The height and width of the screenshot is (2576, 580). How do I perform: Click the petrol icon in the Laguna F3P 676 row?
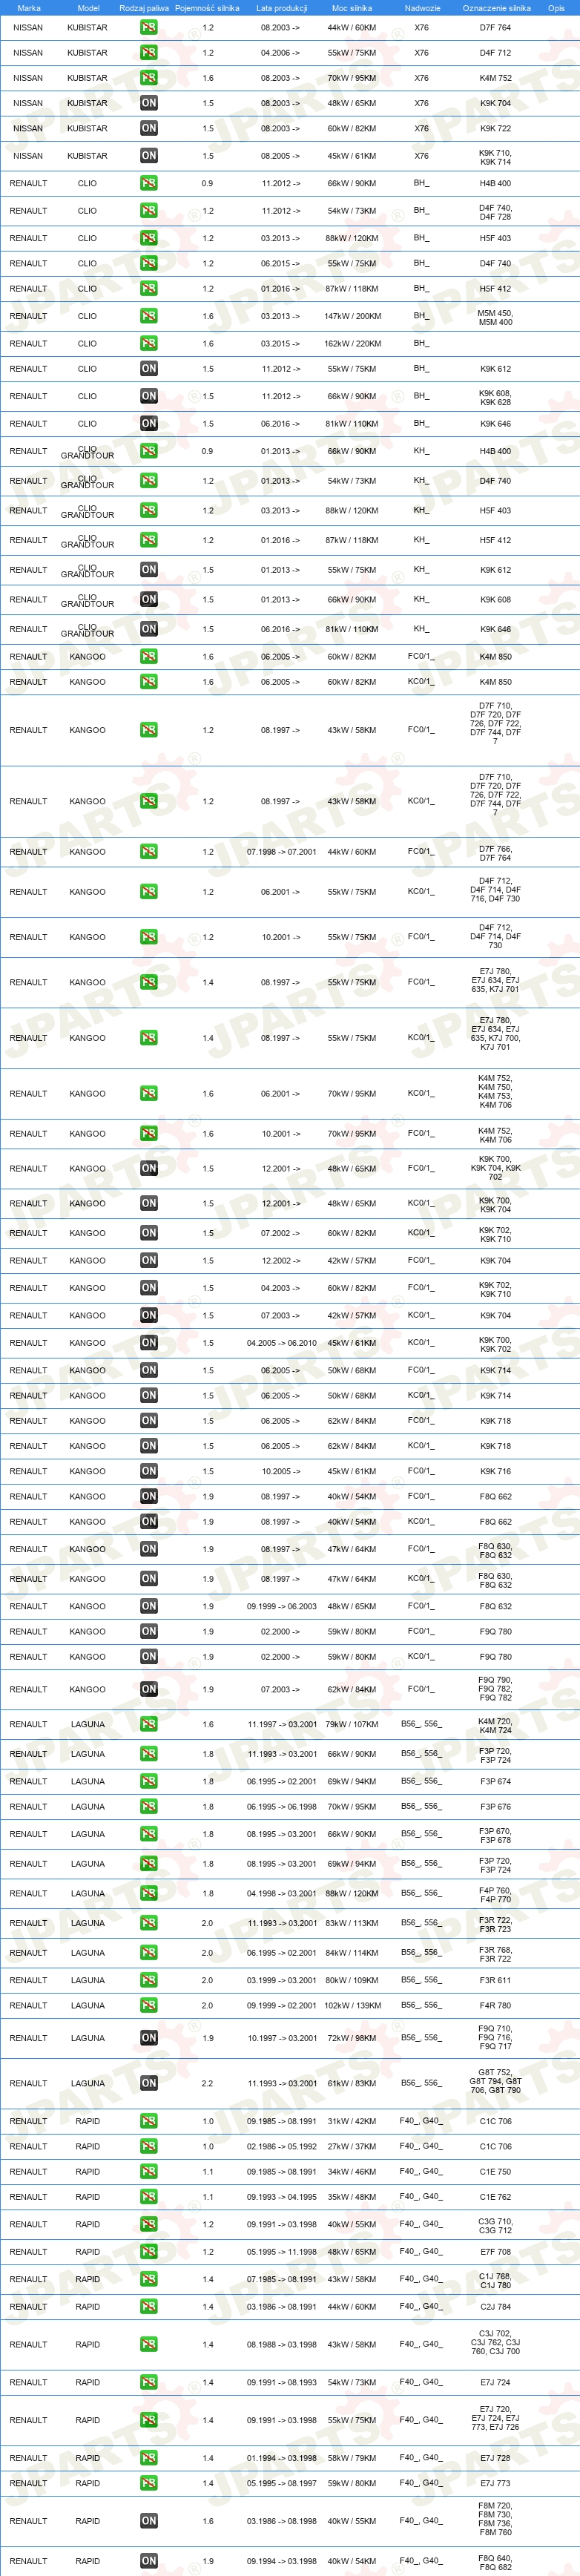point(148,1806)
